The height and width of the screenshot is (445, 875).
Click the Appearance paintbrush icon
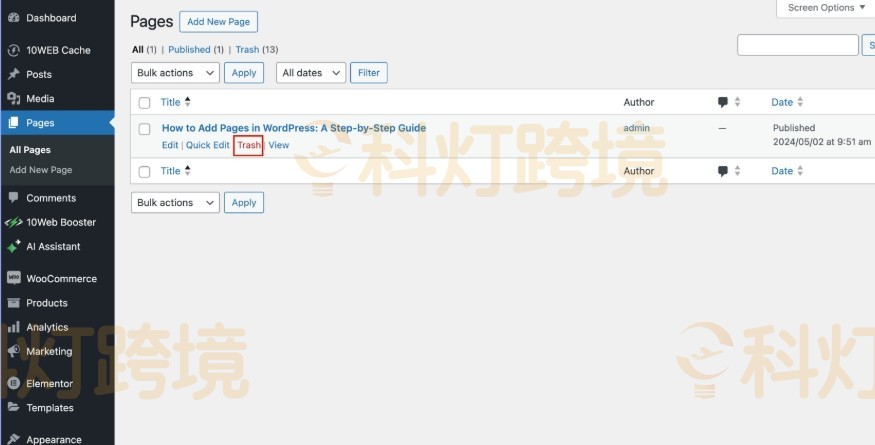click(13, 439)
